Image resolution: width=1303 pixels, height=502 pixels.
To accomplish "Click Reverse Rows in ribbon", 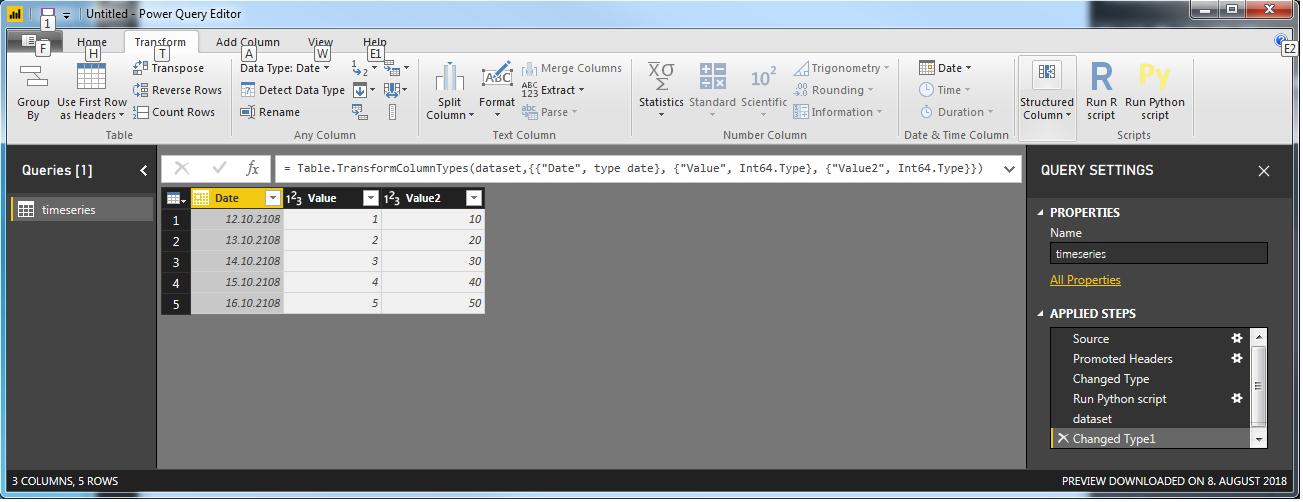I will pos(177,90).
